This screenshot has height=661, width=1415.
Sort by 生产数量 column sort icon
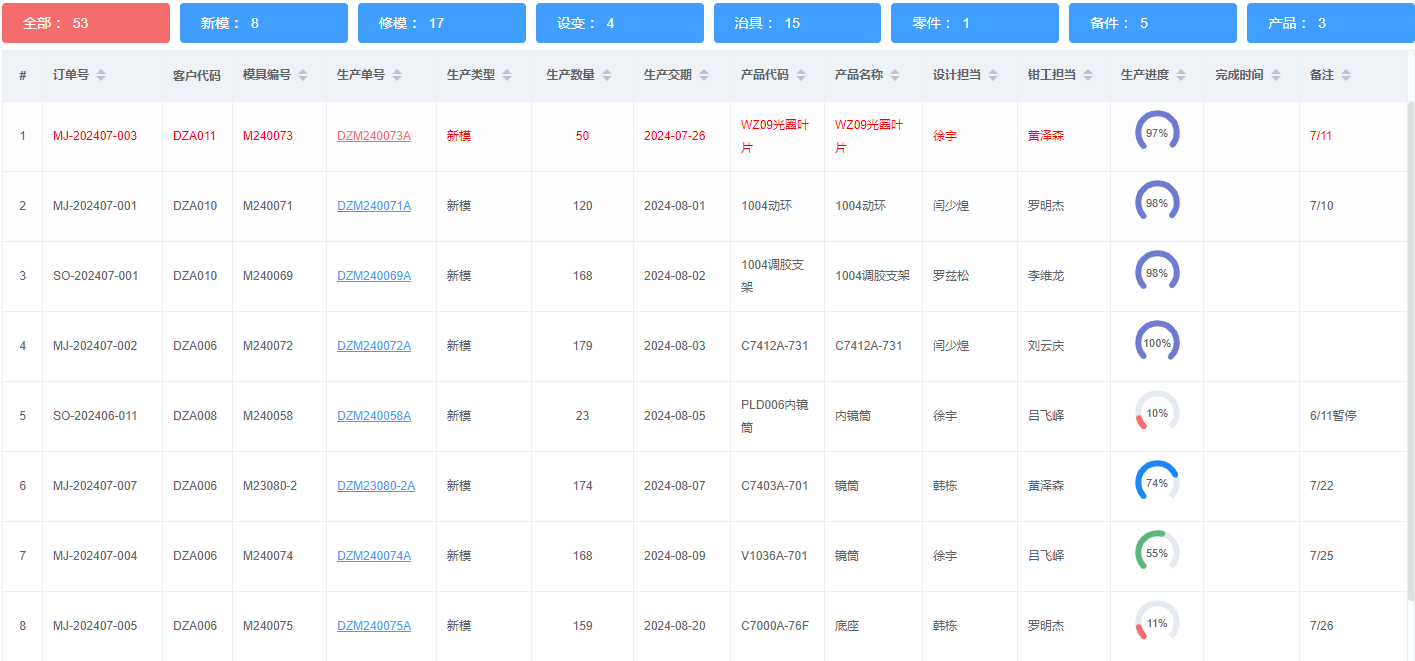point(607,76)
